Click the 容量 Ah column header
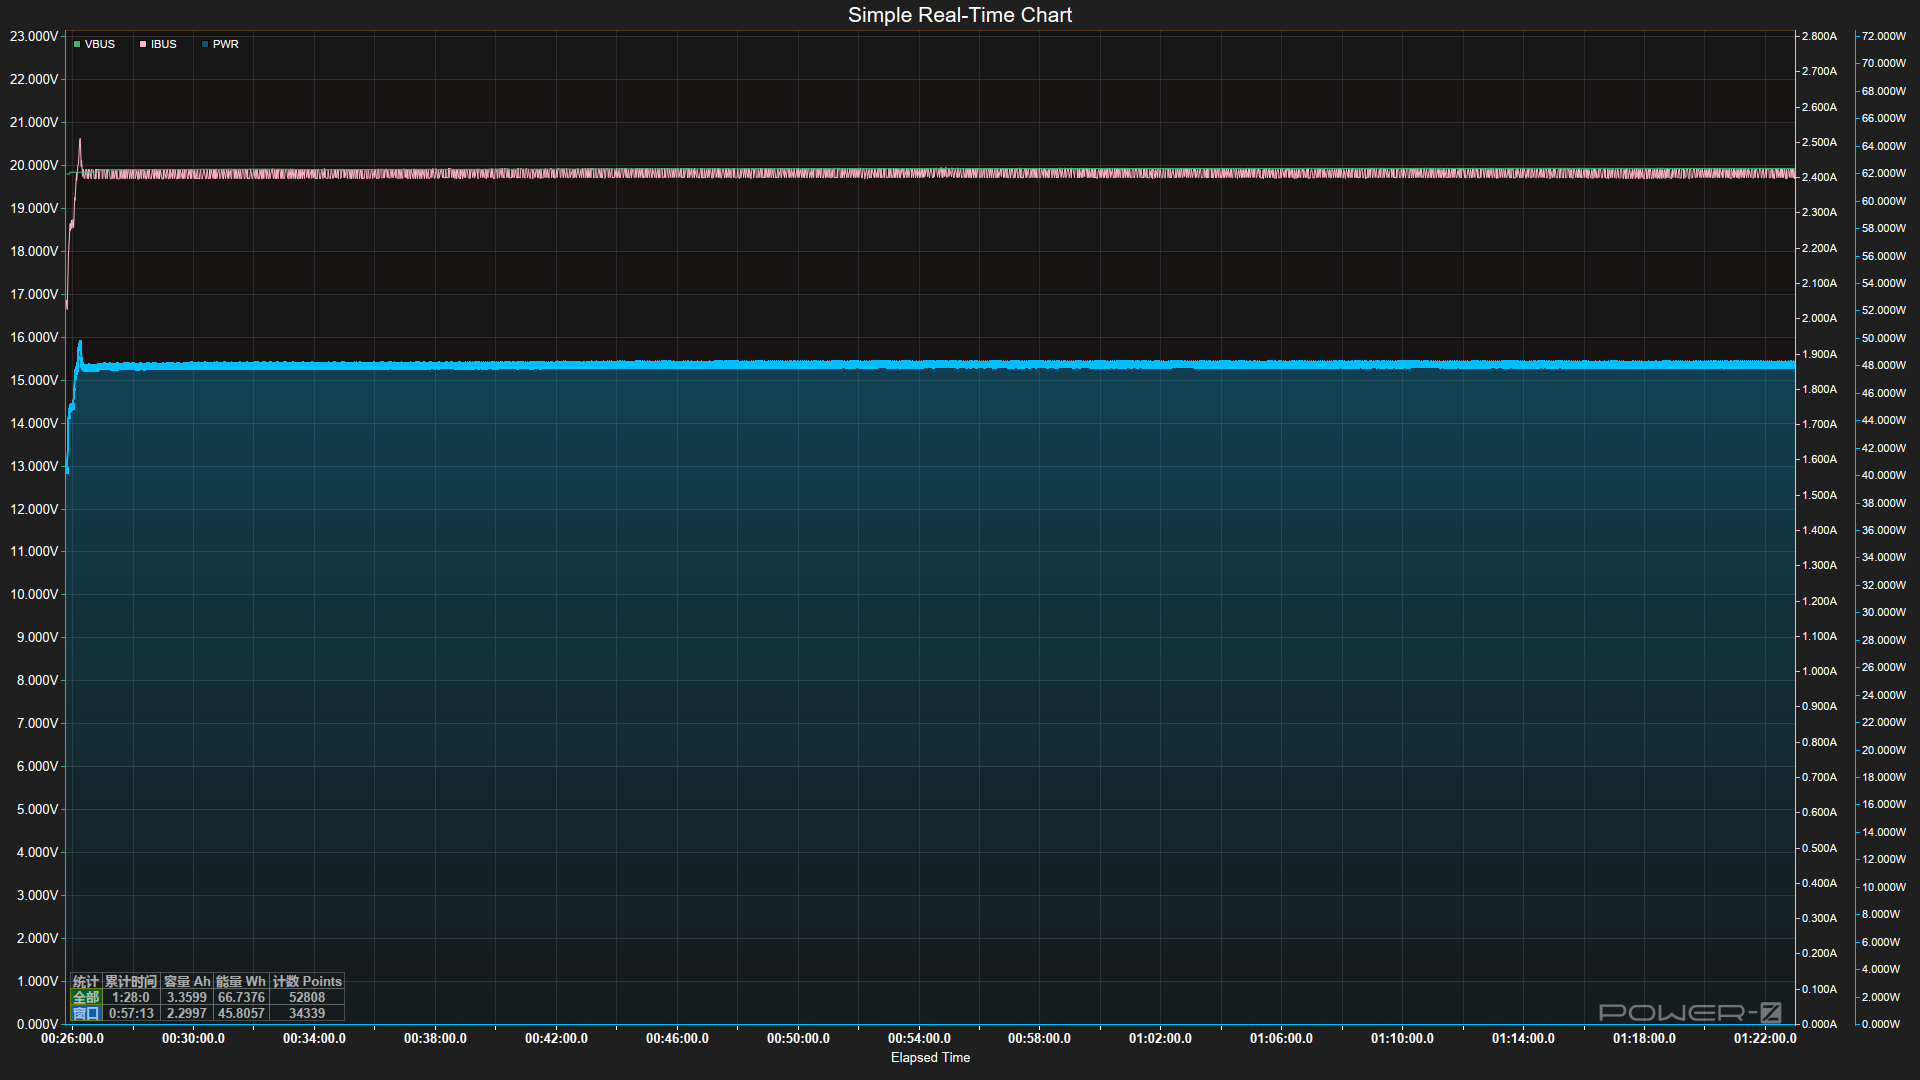1920x1080 pixels. pos(187,981)
